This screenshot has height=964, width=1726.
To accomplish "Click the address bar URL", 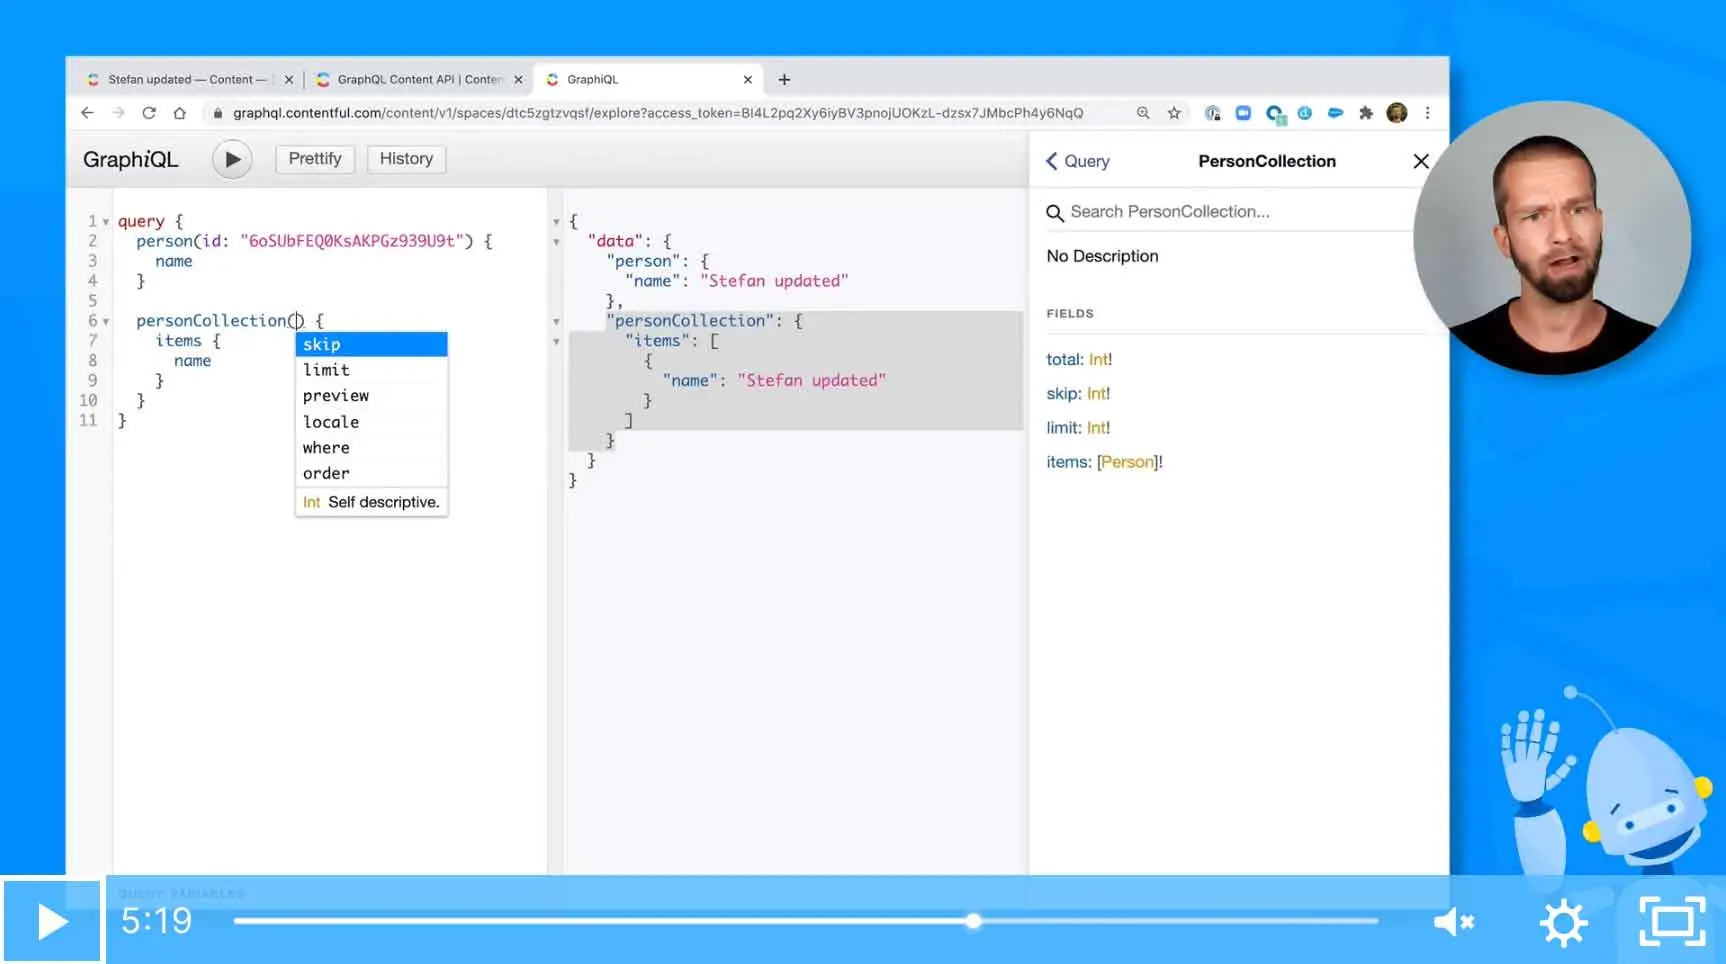I will point(658,113).
